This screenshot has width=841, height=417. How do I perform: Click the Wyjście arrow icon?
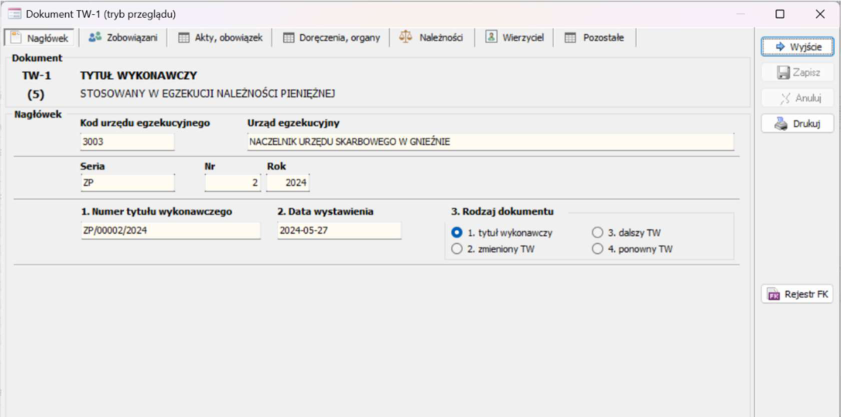(780, 47)
